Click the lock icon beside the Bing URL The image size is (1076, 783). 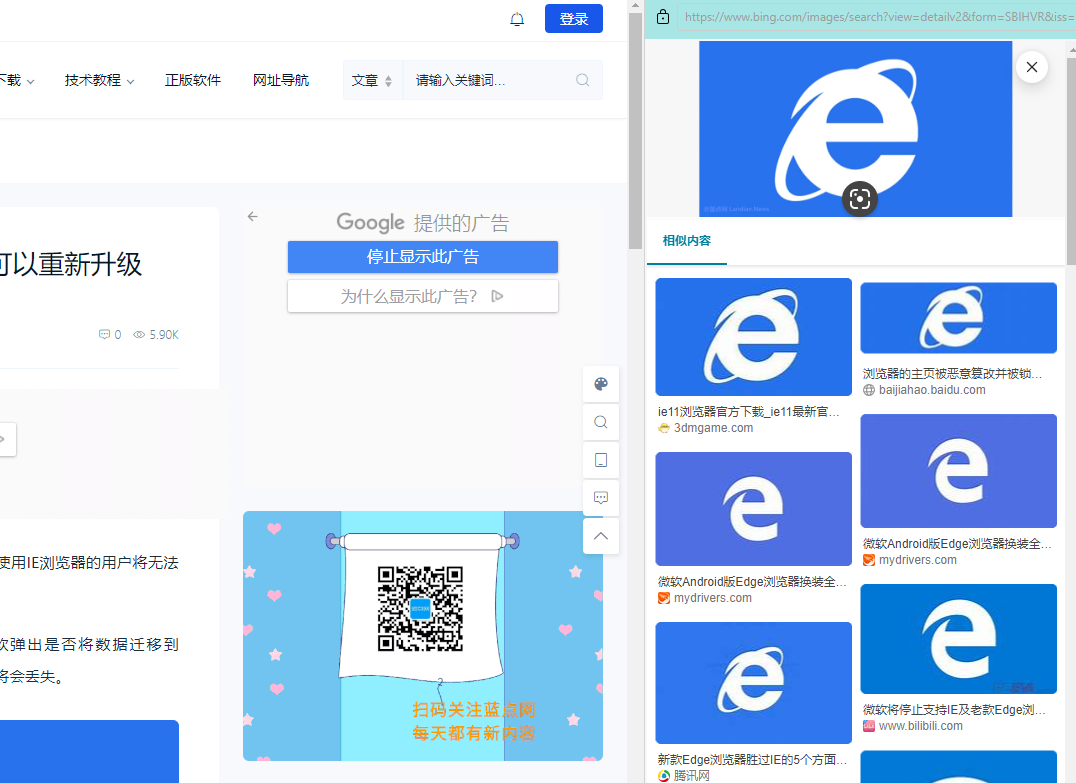(662, 17)
